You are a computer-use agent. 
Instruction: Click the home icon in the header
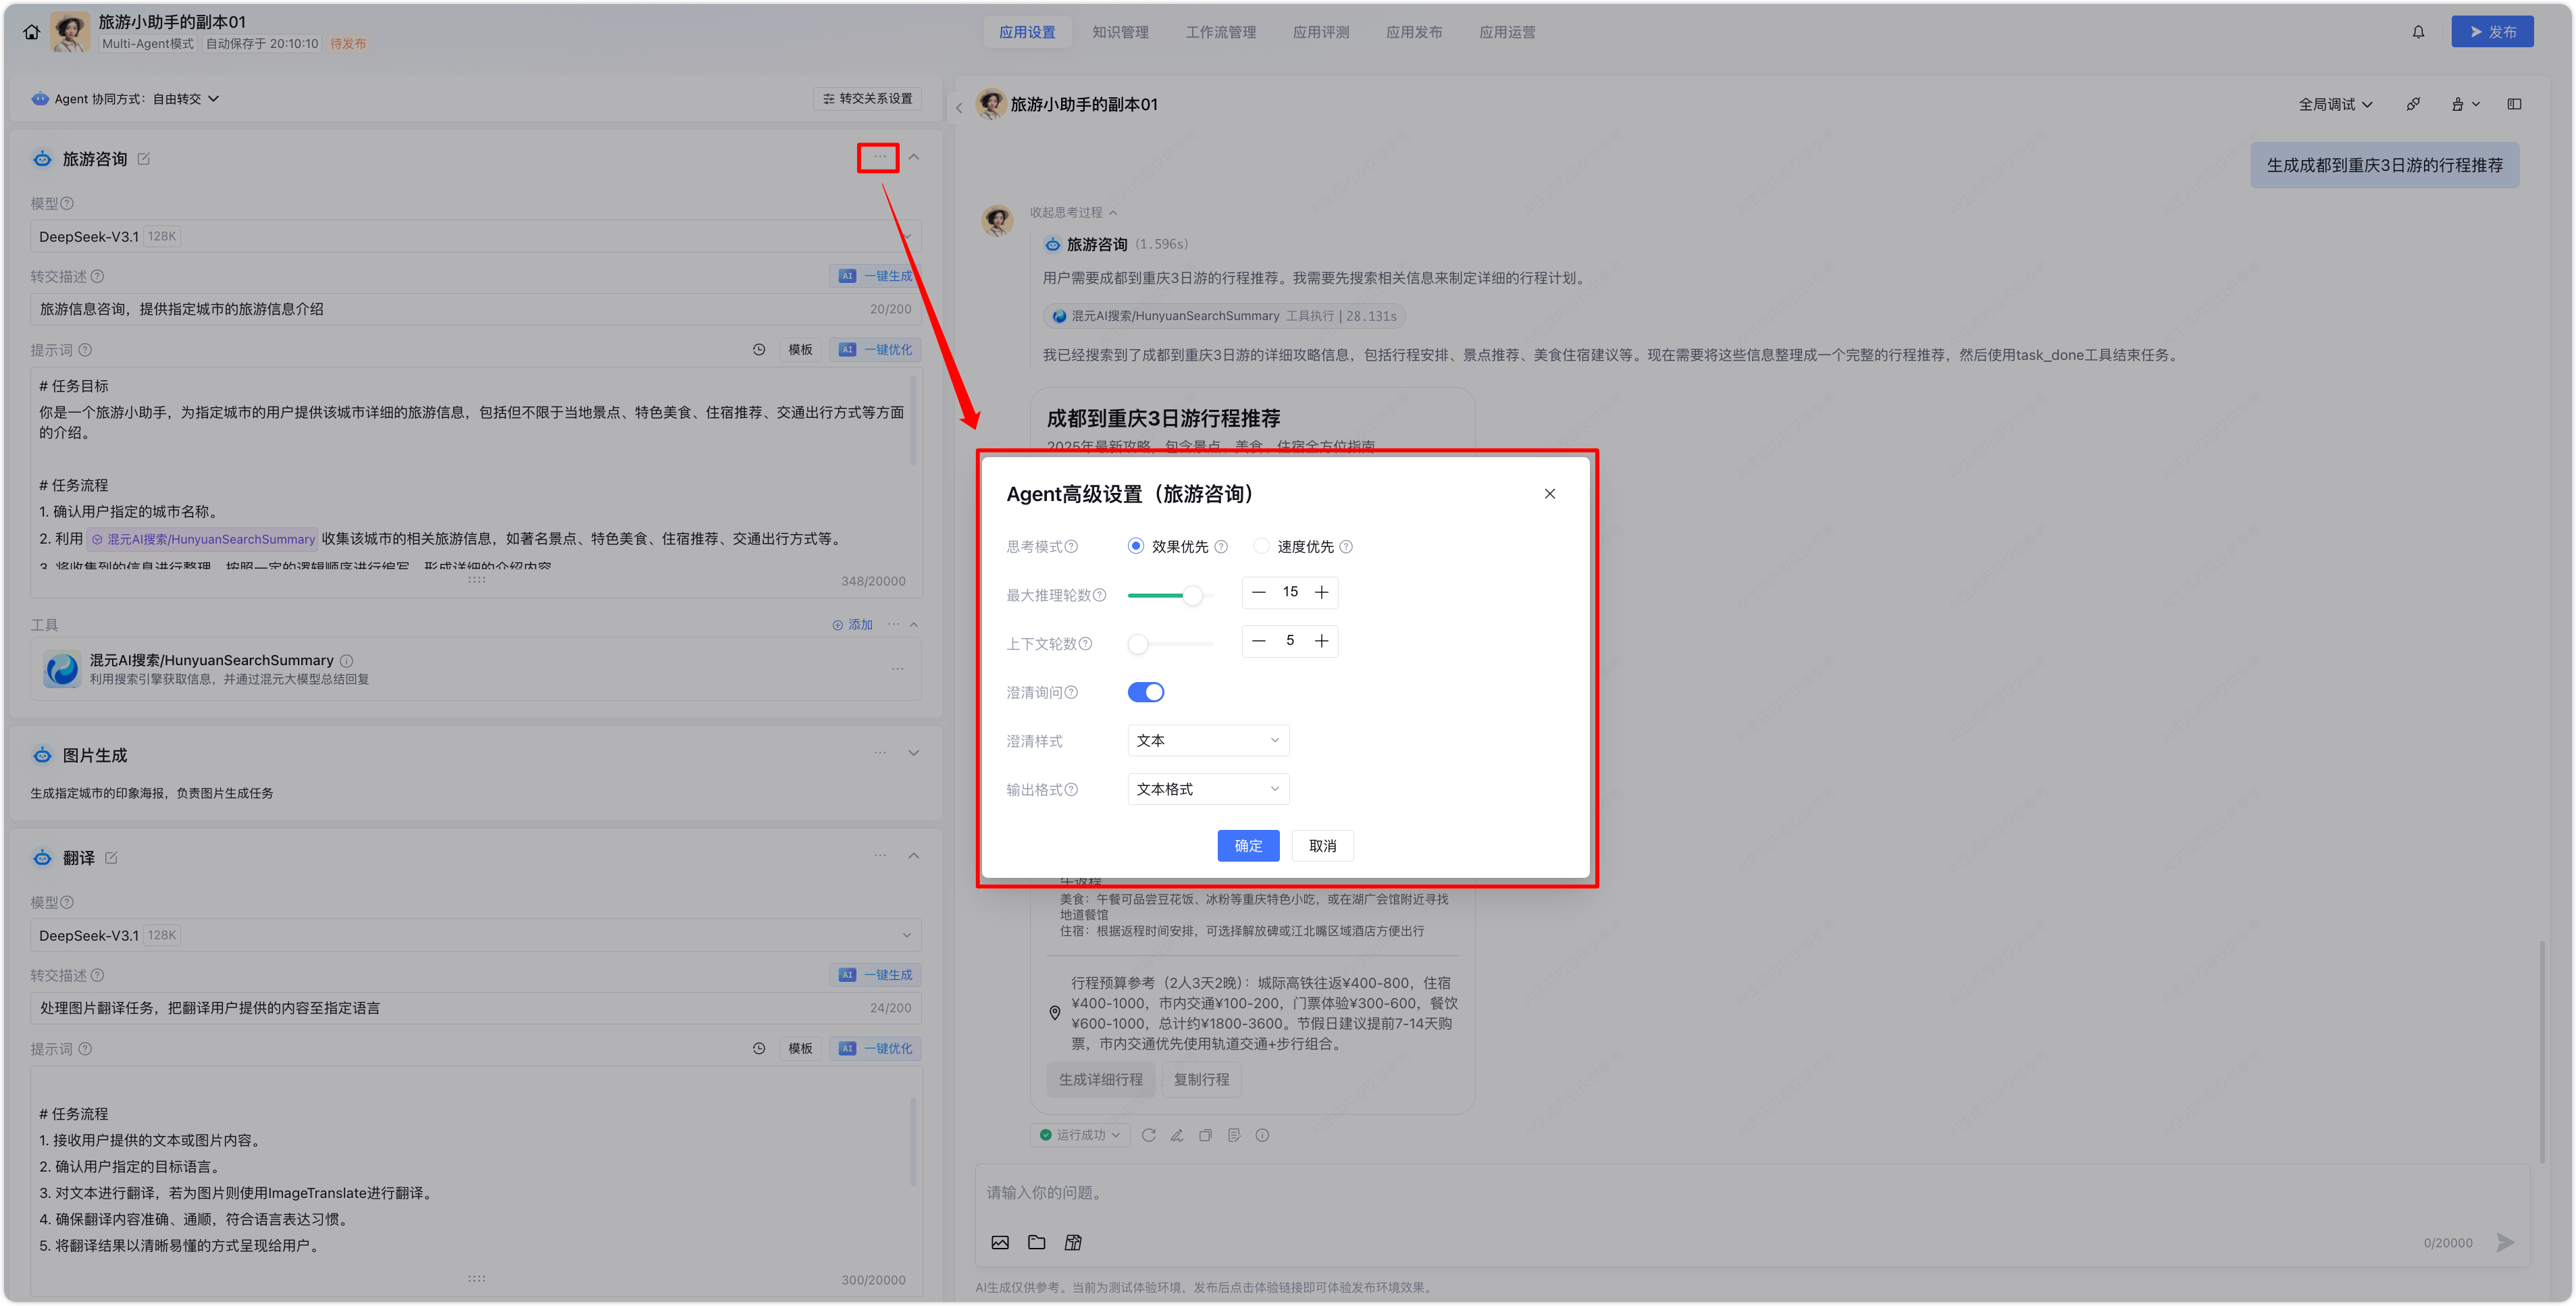pos(31,32)
